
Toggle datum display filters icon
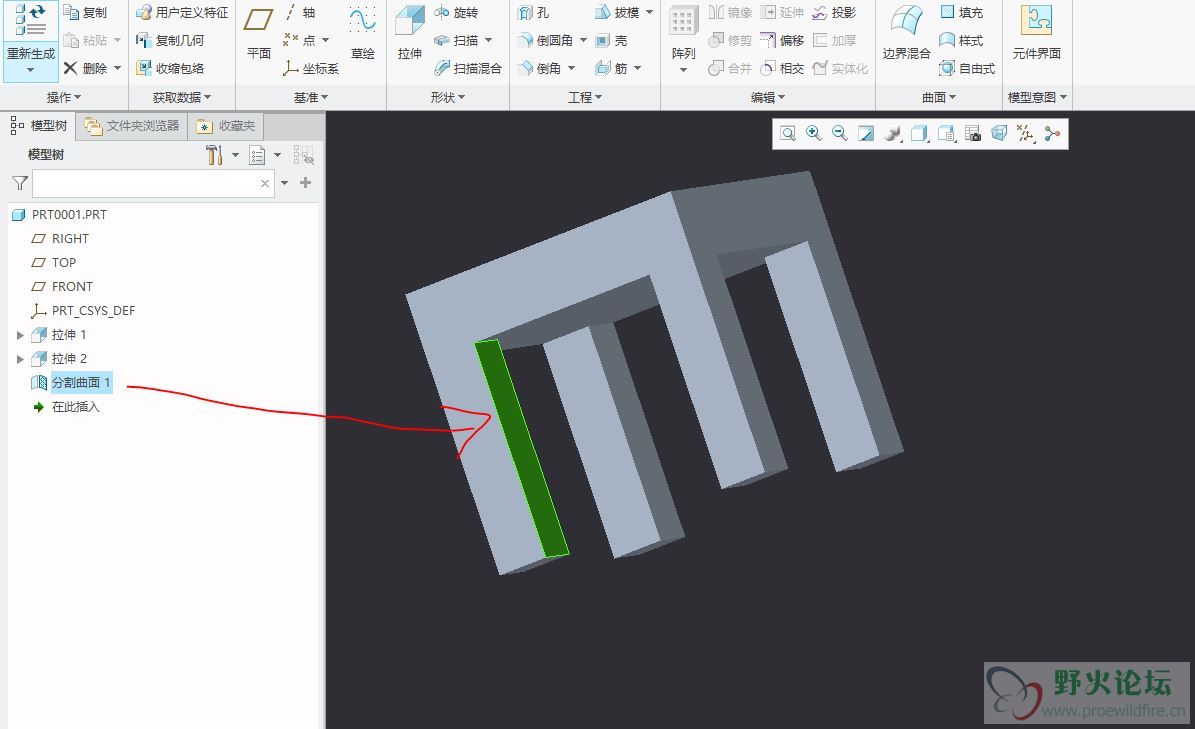tap(1025, 134)
